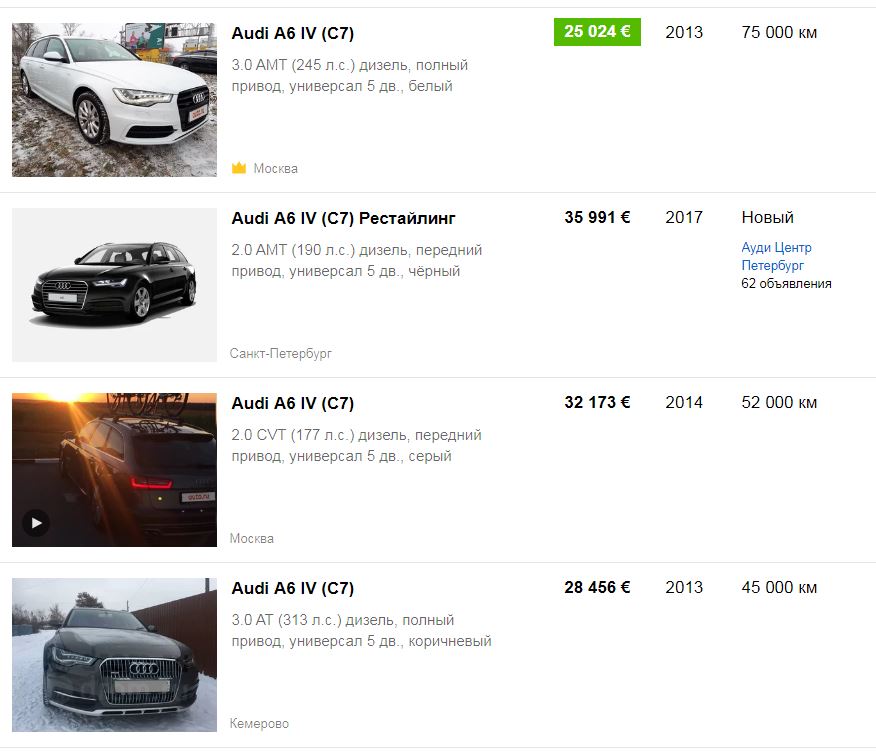The height and width of the screenshot is (756, 876).
Task: Click the year 2013 in the 75 000 км row
Action: (x=684, y=32)
